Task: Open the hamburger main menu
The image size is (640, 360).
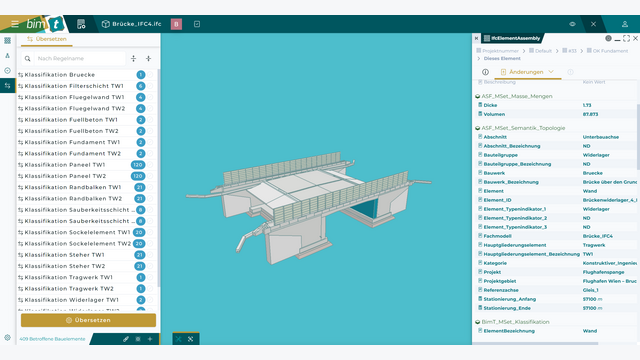Action: tap(15, 24)
